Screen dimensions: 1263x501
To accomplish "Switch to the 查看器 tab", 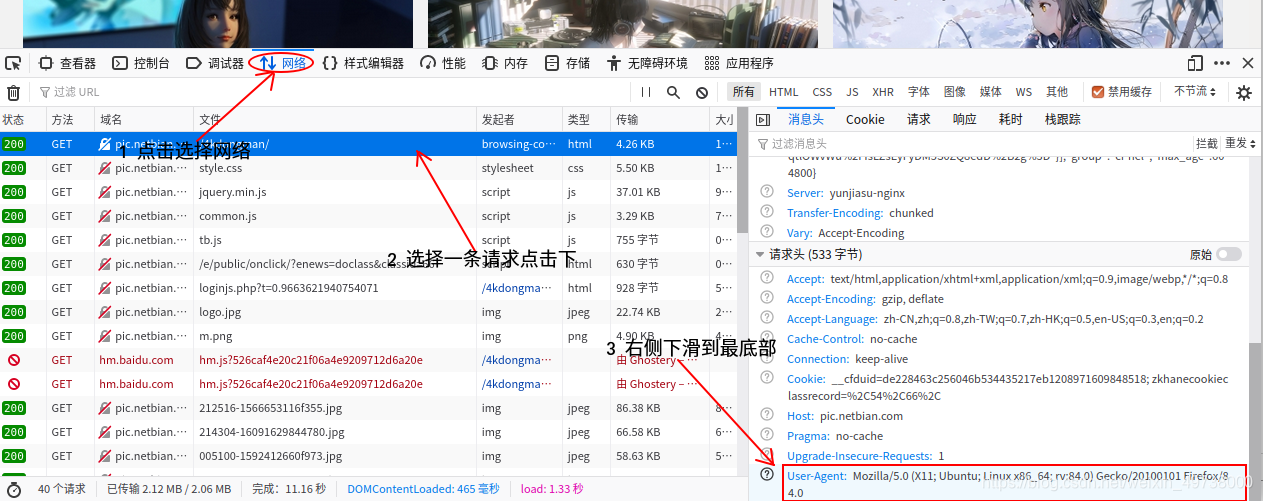I will [67, 63].
